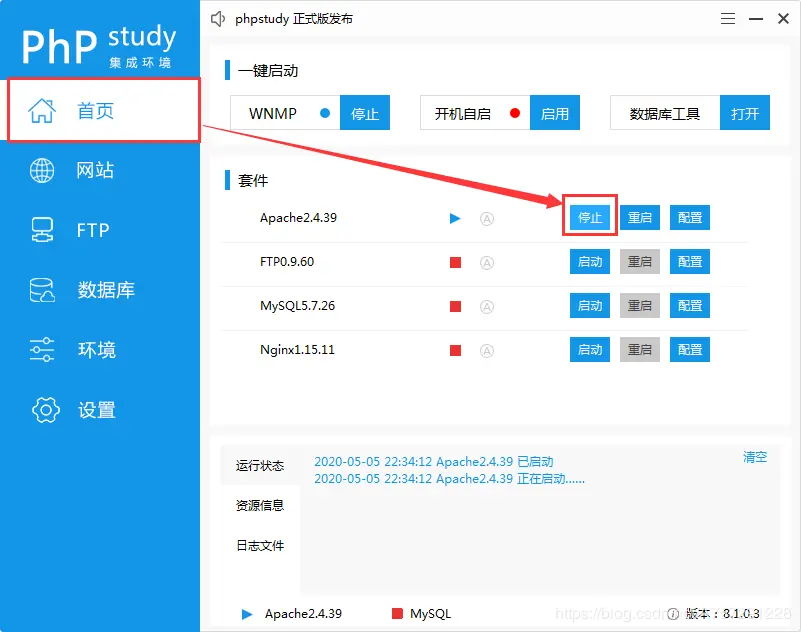Click the bottom status bar Apache play icon

click(x=247, y=614)
